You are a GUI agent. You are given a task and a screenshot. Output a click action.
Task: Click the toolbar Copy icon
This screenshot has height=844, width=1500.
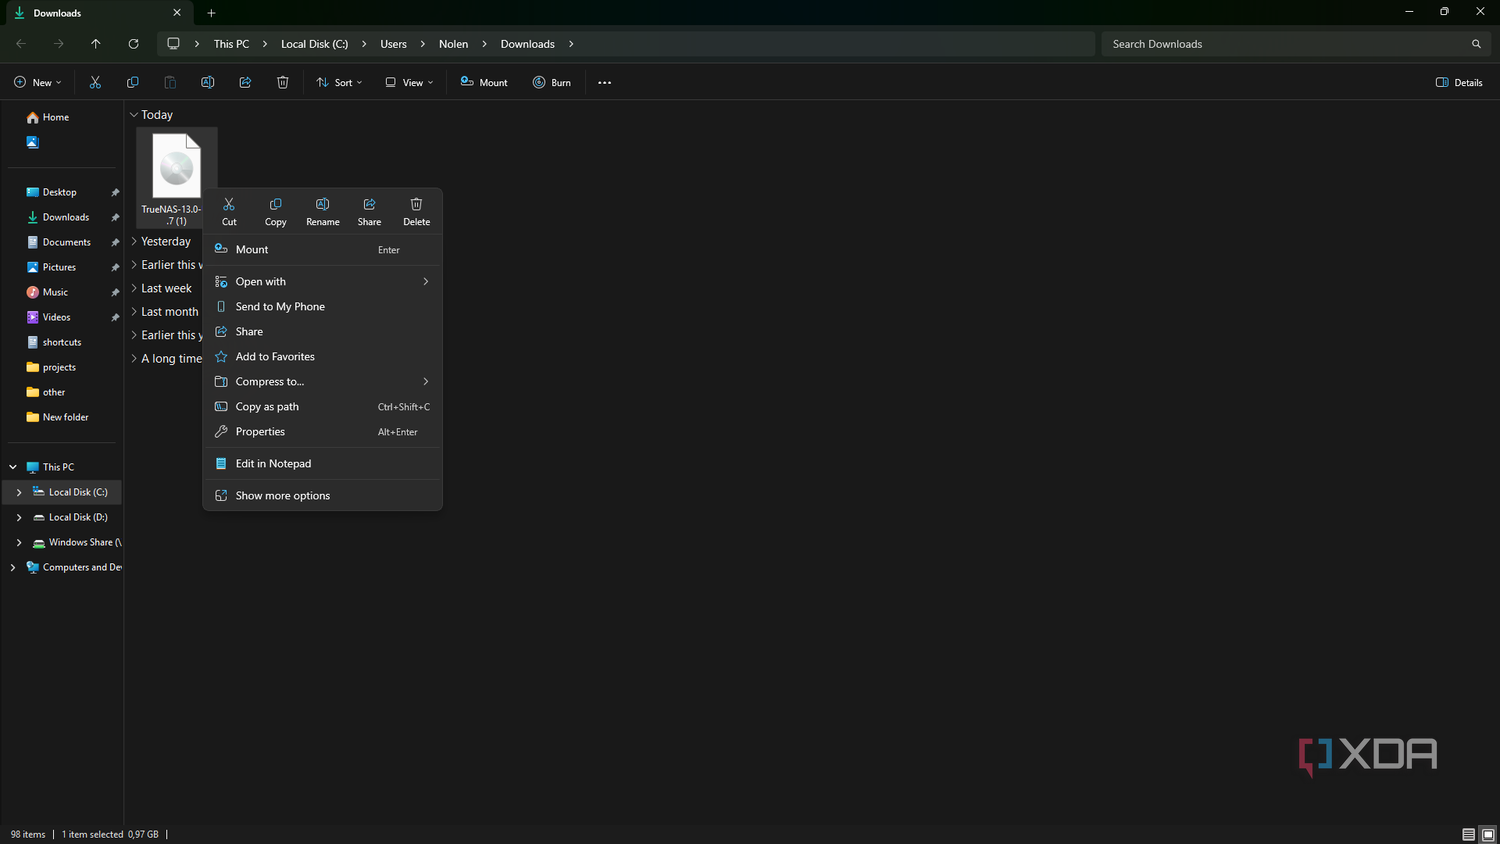[x=132, y=82]
